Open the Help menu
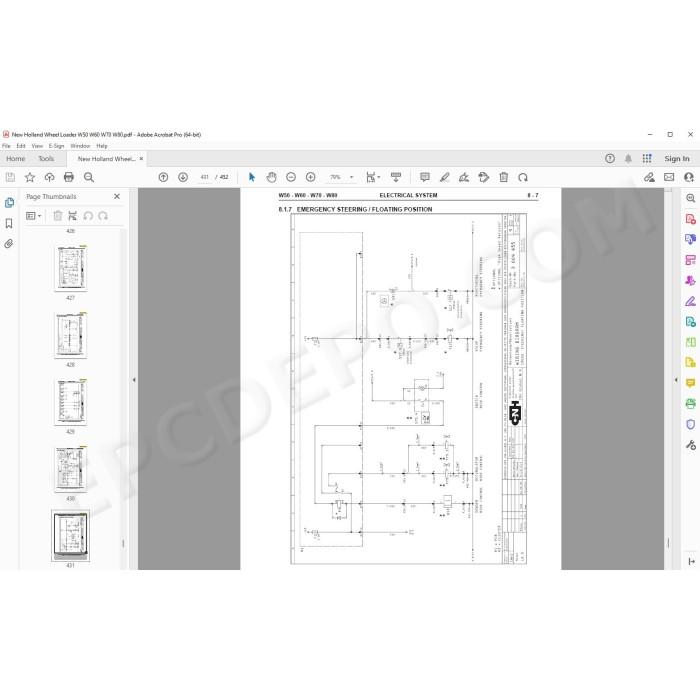 click(102, 146)
